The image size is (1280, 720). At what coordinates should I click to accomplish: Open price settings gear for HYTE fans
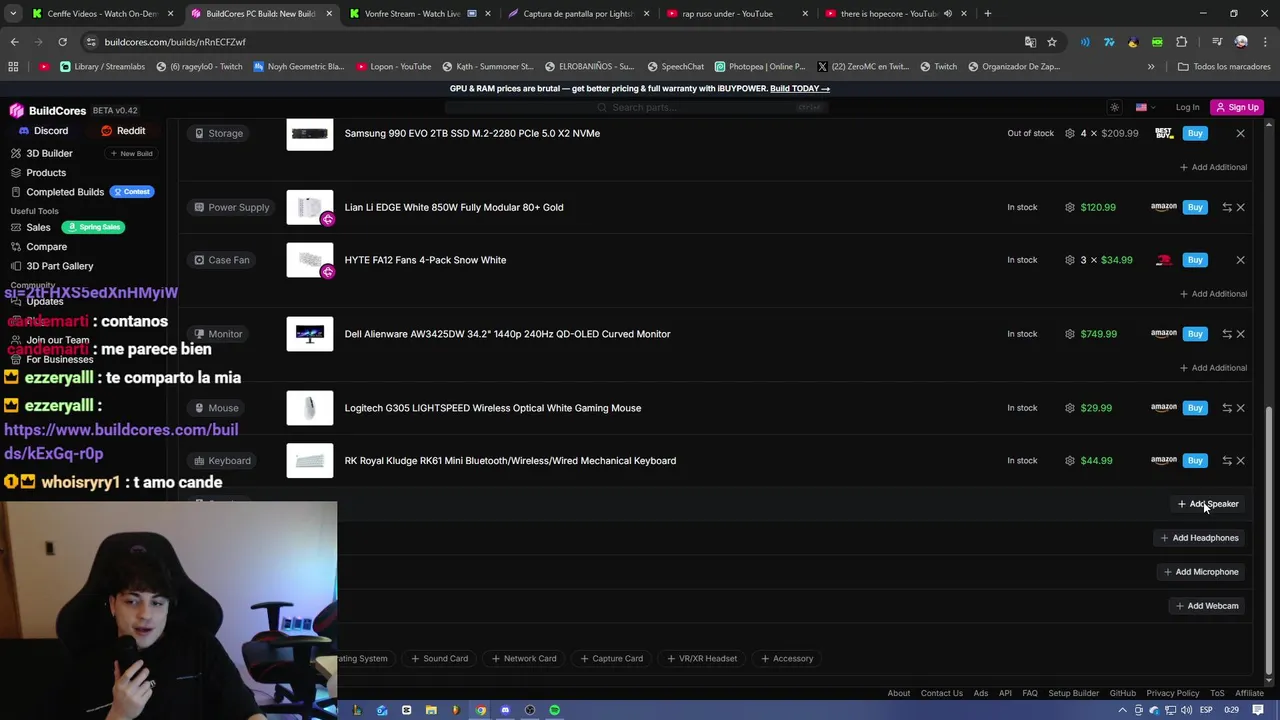[x=1070, y=260]
